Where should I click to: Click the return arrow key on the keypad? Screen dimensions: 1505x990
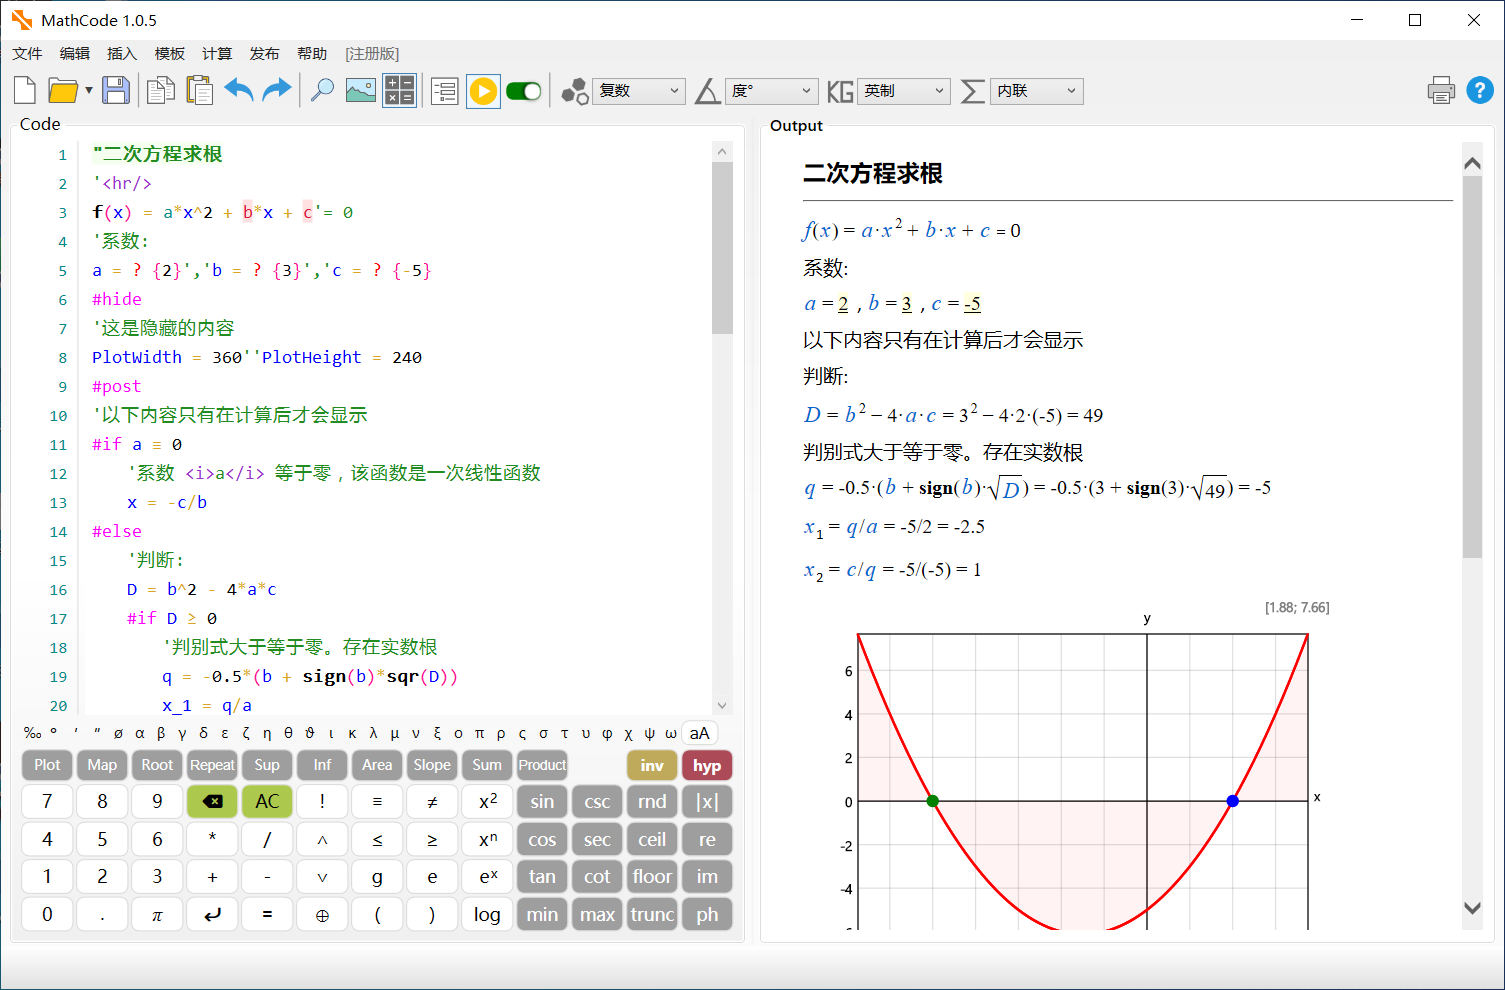pos(212,914)
